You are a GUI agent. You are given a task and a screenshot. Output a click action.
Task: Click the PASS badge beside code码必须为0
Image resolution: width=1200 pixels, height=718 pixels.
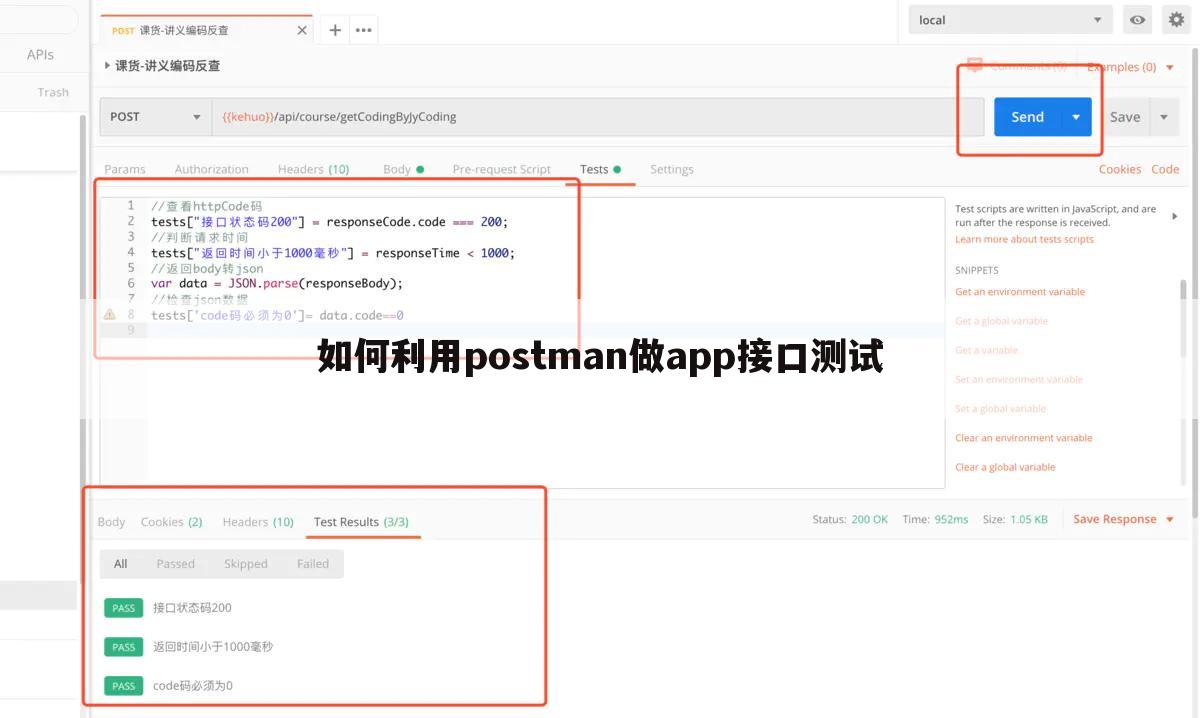pos(124,686)
